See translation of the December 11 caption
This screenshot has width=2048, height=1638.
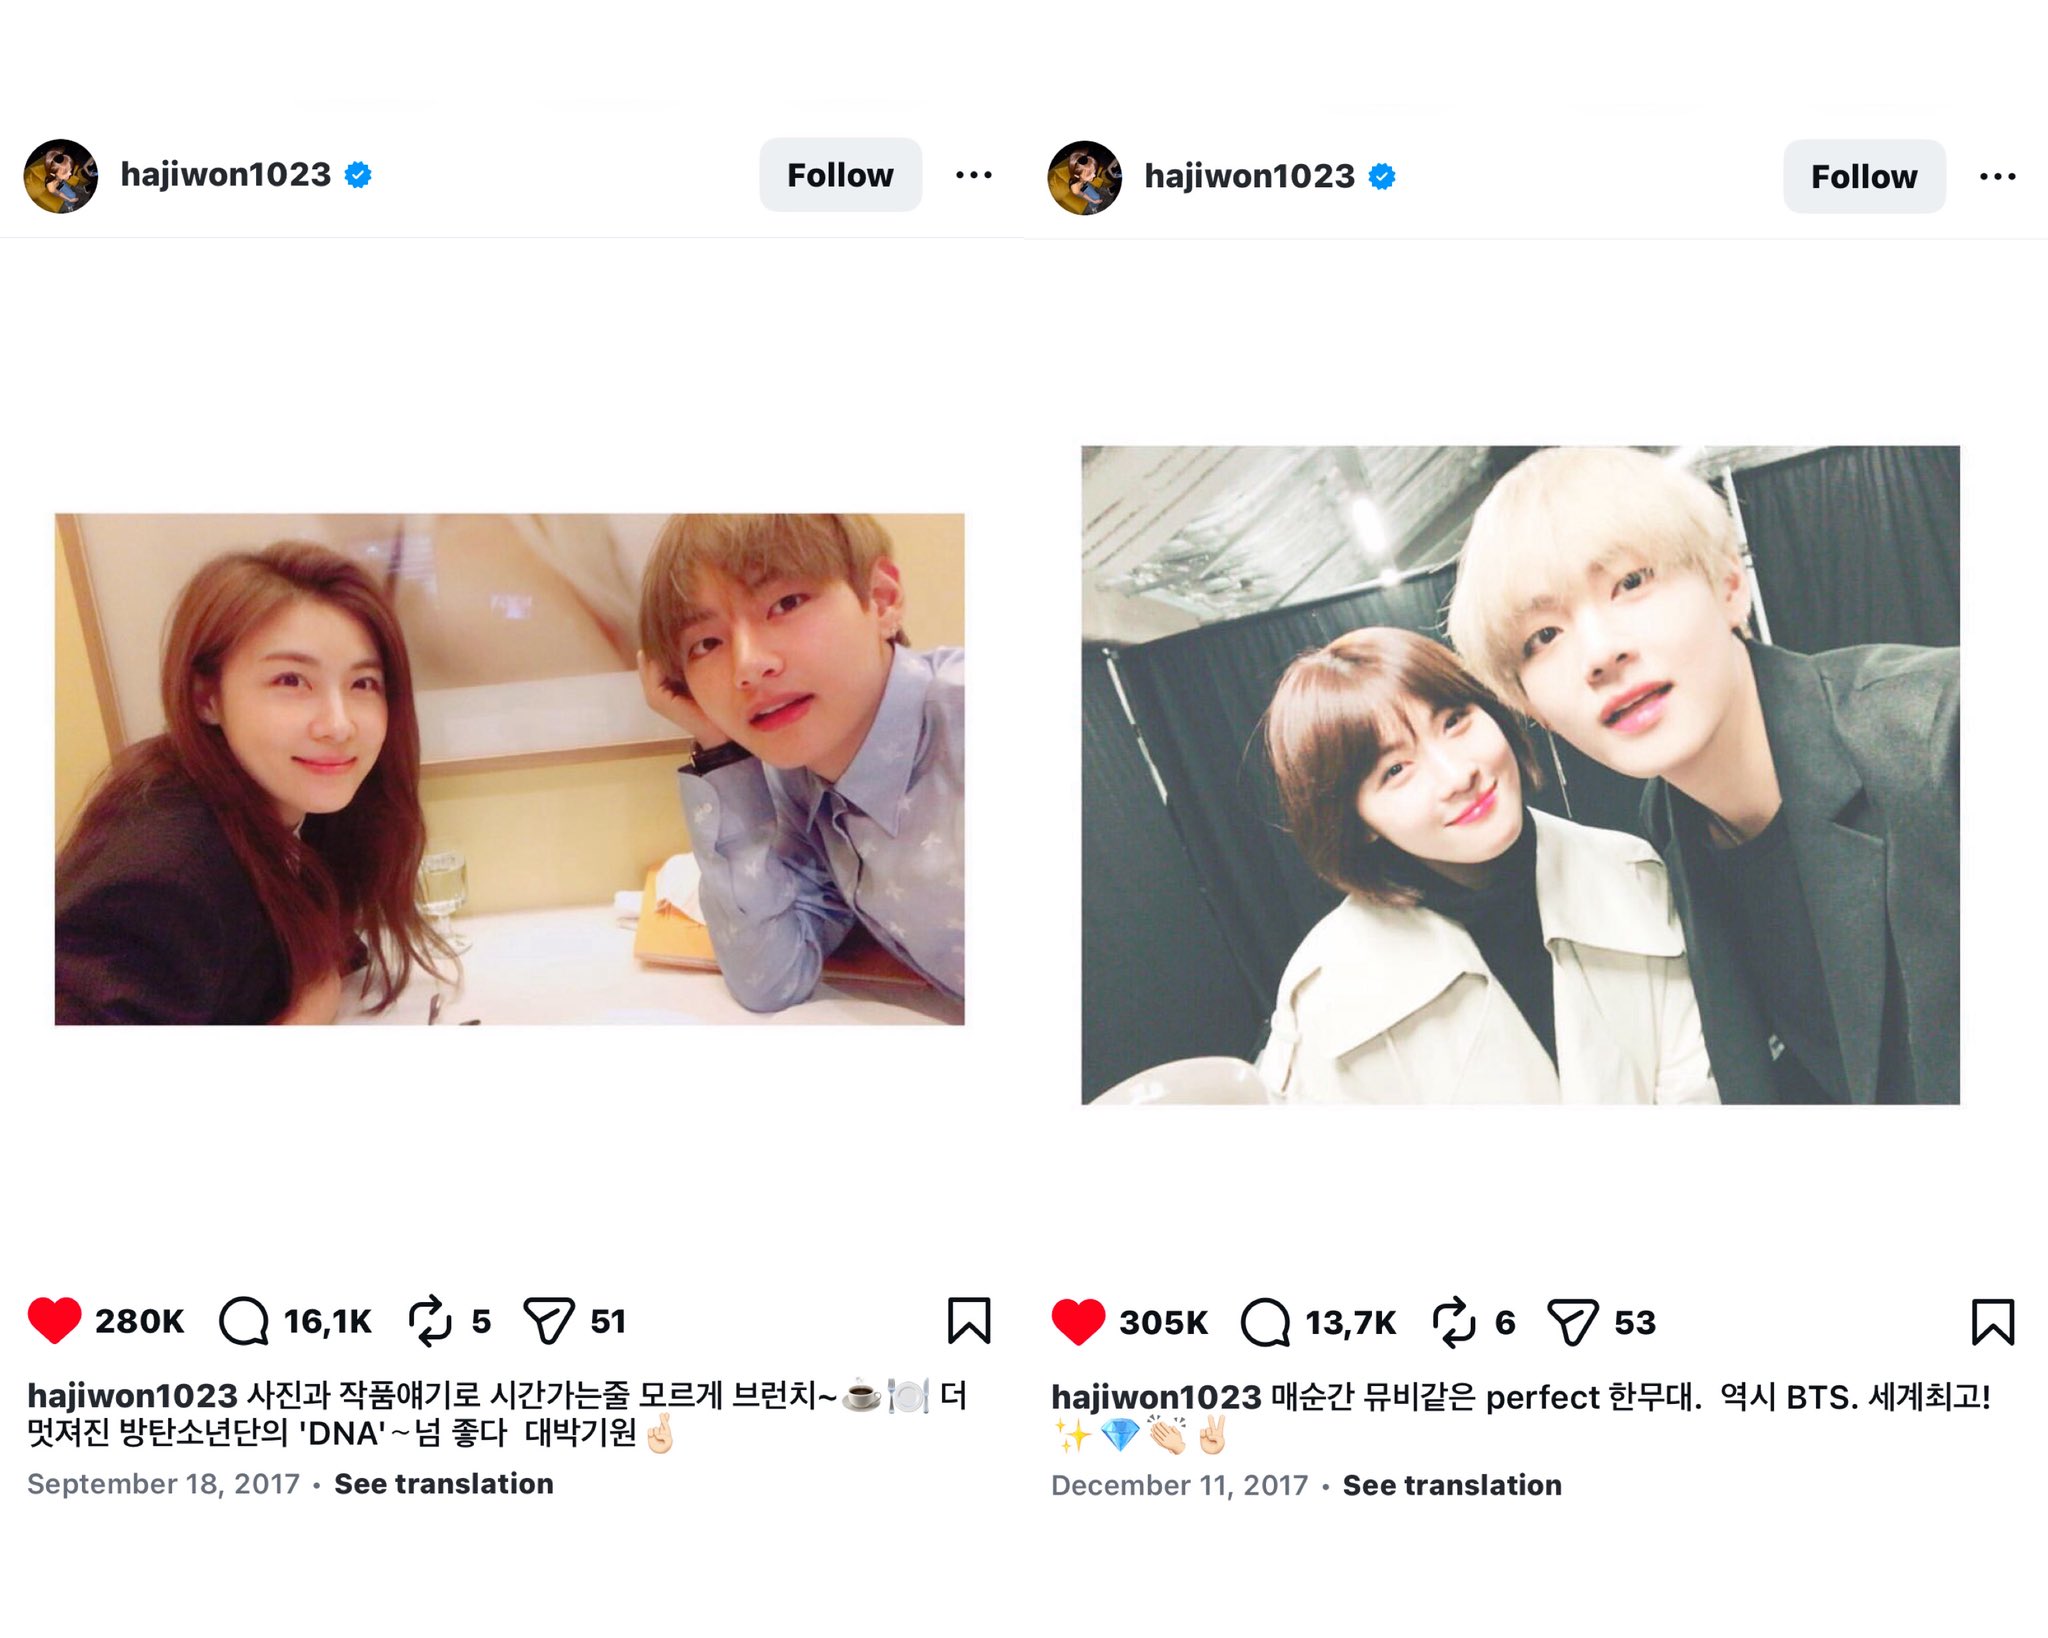click(x=1452, y=1485)
